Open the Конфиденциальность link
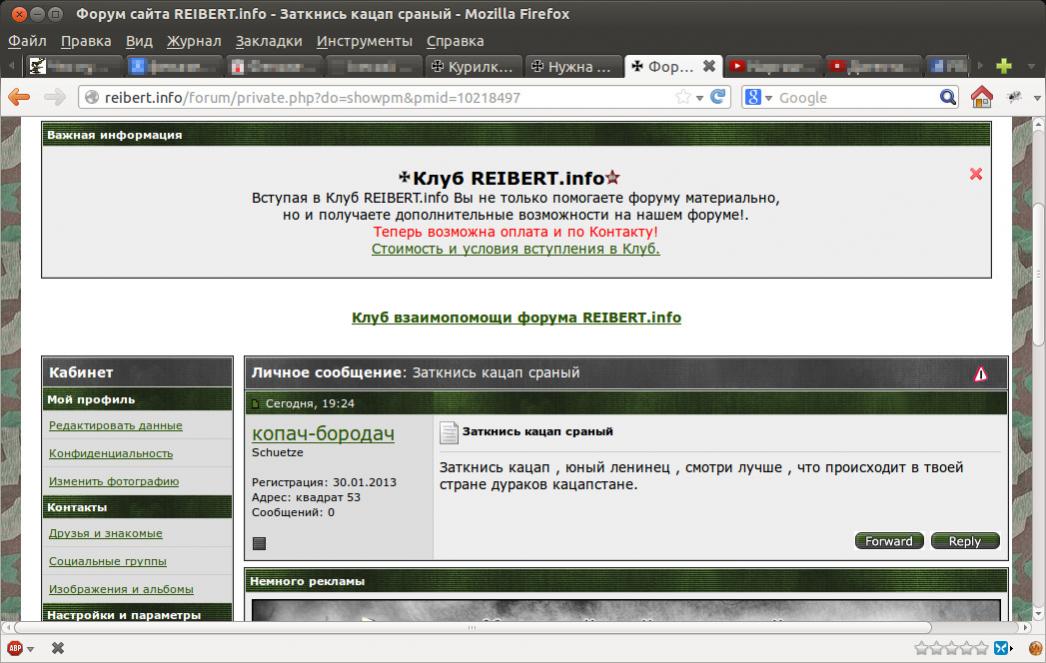The width and height of the screenshot is (1046, 663). tap(111, 454)
